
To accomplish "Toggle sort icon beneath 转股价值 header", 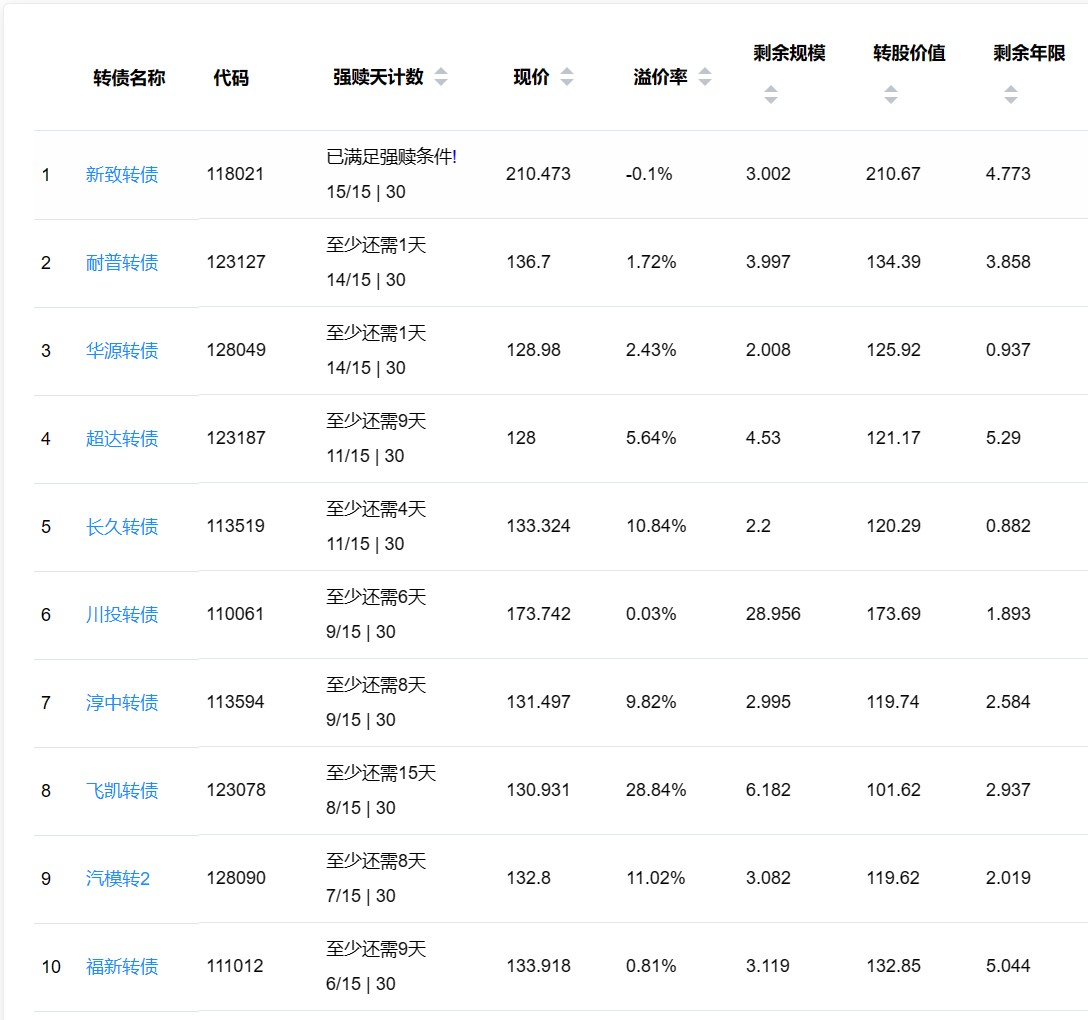I will pos(890,95).
